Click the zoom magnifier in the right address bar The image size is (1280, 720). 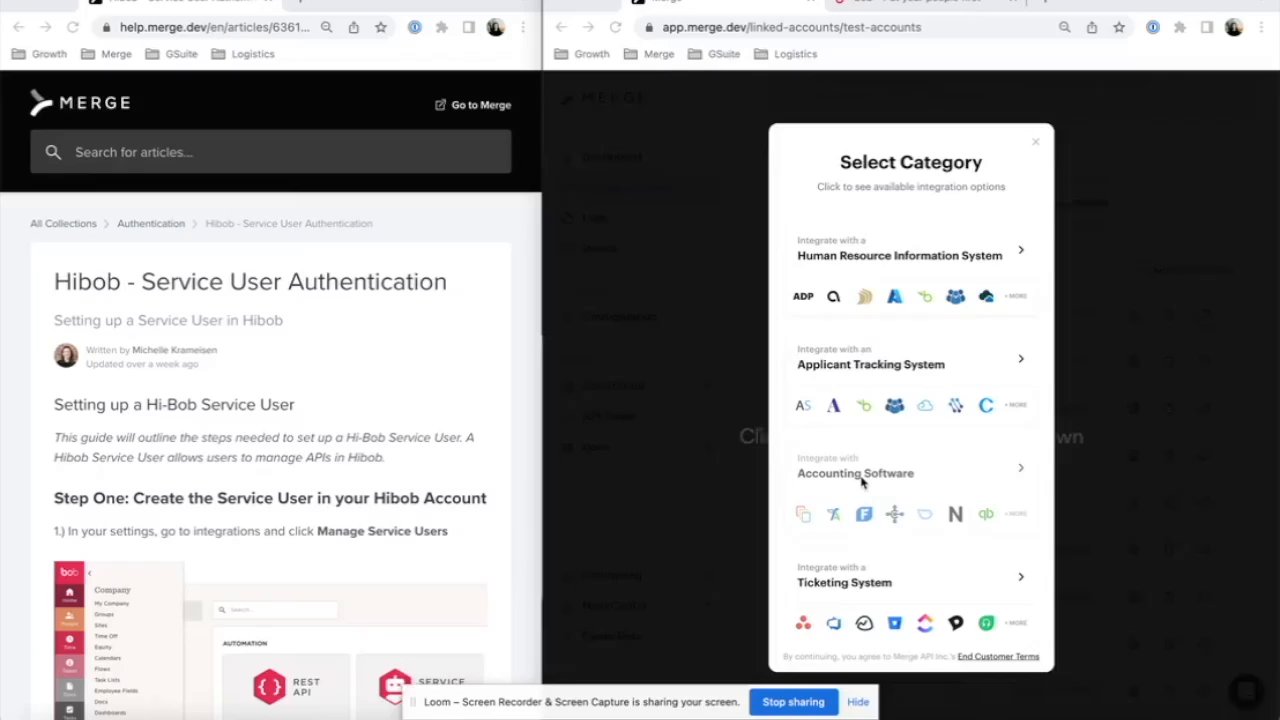tap(1065, 27)
